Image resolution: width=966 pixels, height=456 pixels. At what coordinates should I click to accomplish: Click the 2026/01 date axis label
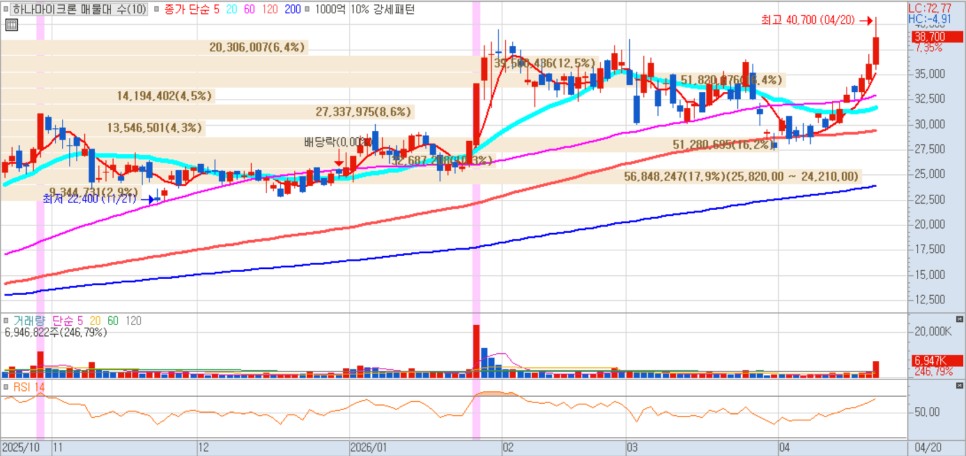pos(367,448)
